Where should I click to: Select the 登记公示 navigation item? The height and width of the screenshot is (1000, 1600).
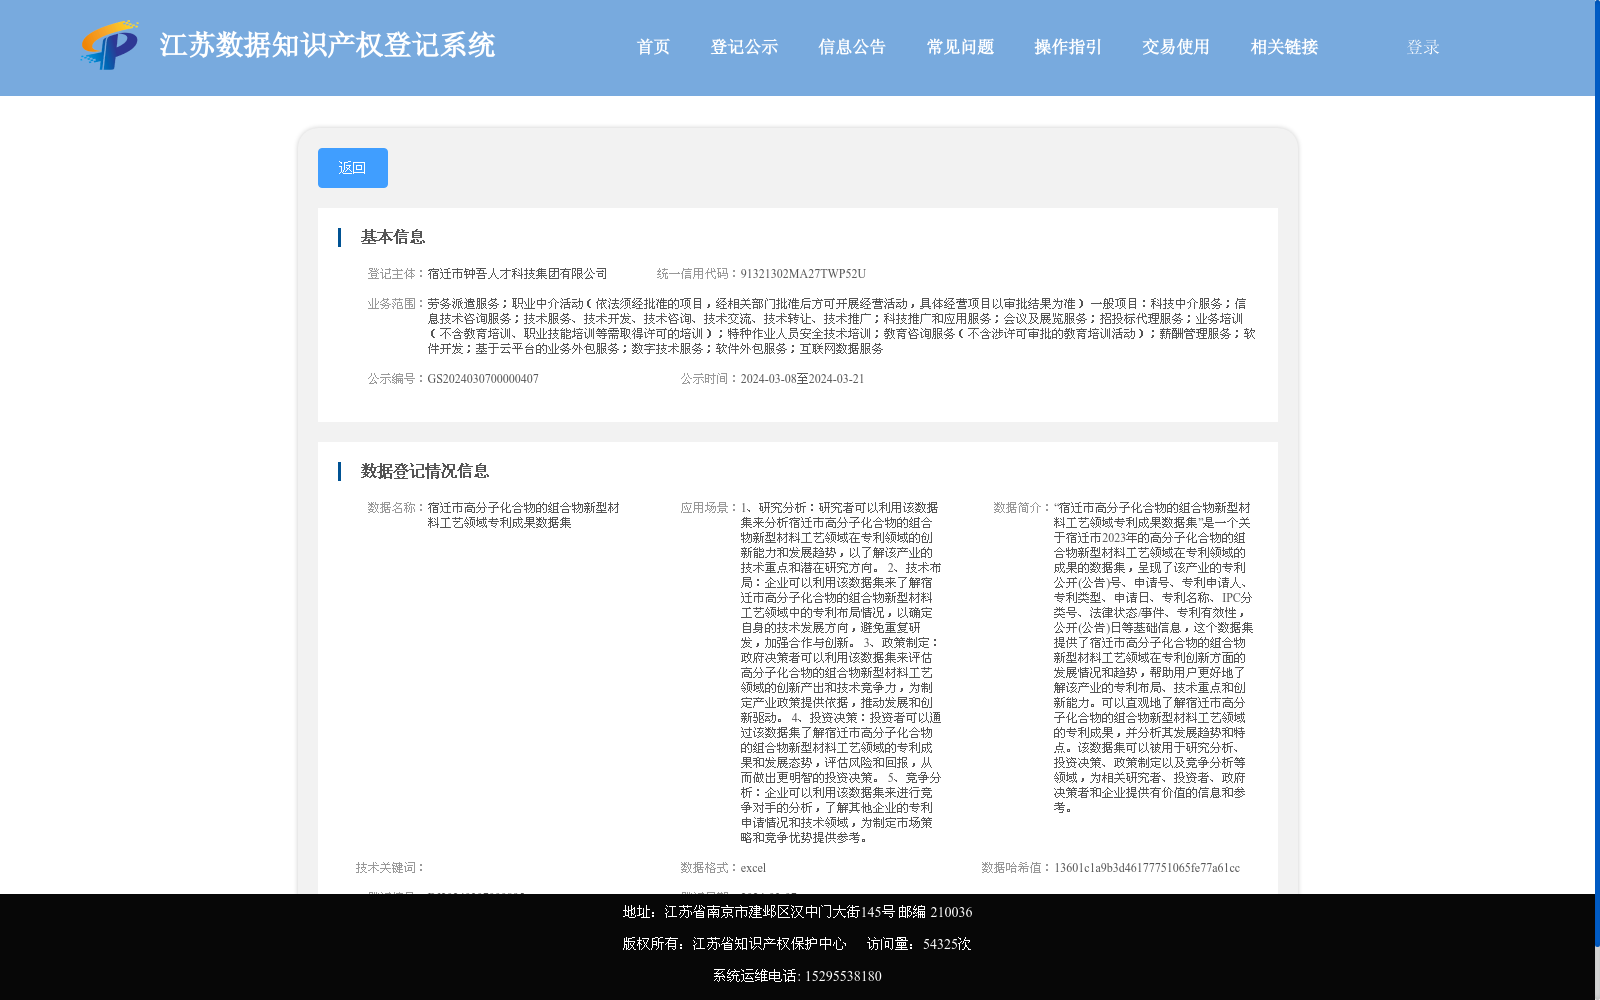[744, 47]
